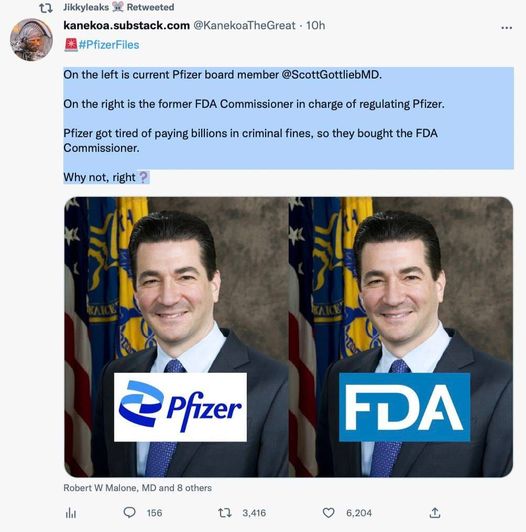Click the reply speech bubble icon

click(129, 512)
